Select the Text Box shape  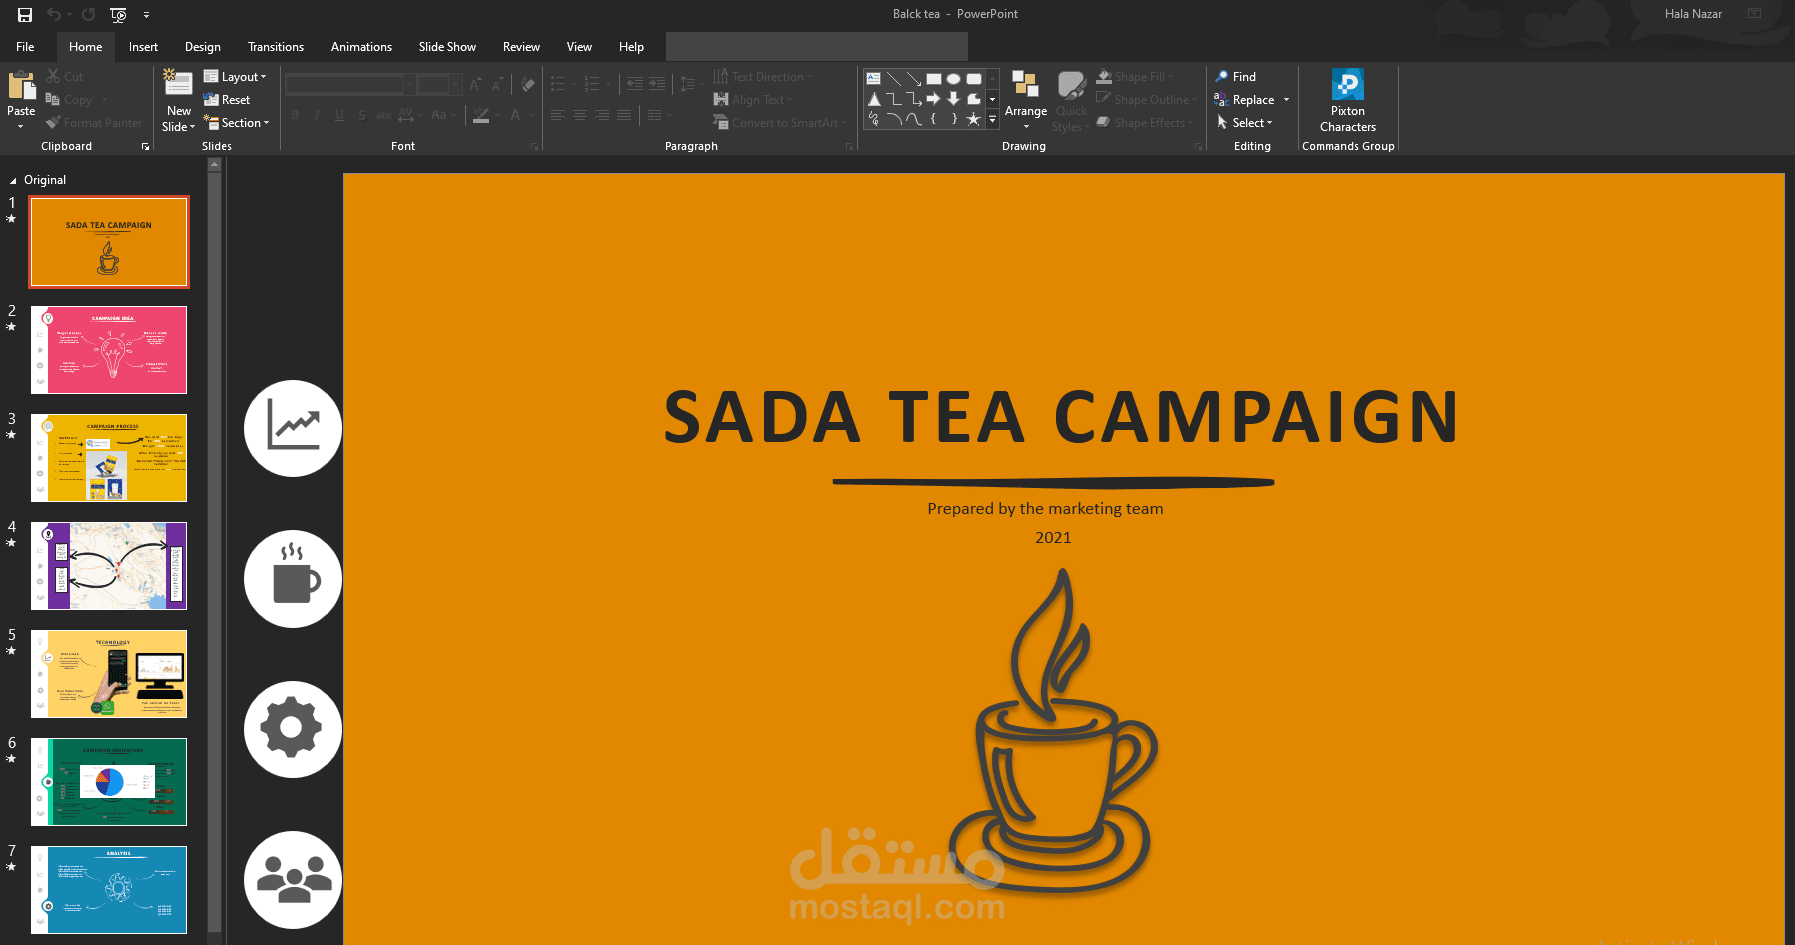point(873,78)
